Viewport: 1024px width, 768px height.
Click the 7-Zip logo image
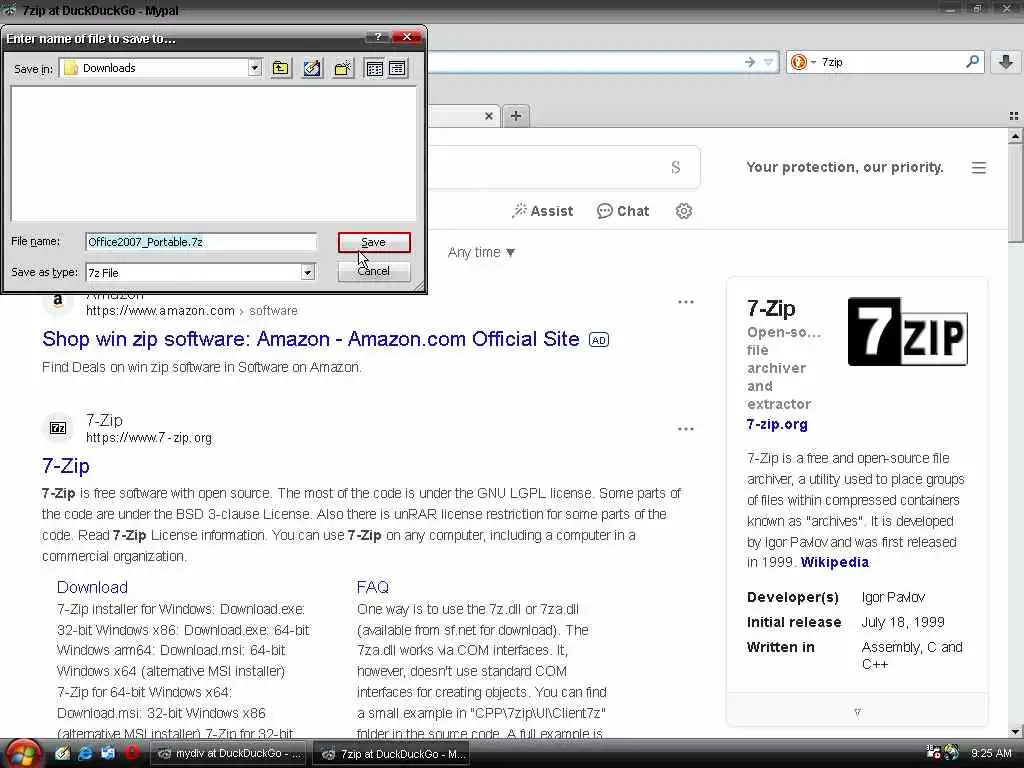pyautogui.click(x=907, y=331)
